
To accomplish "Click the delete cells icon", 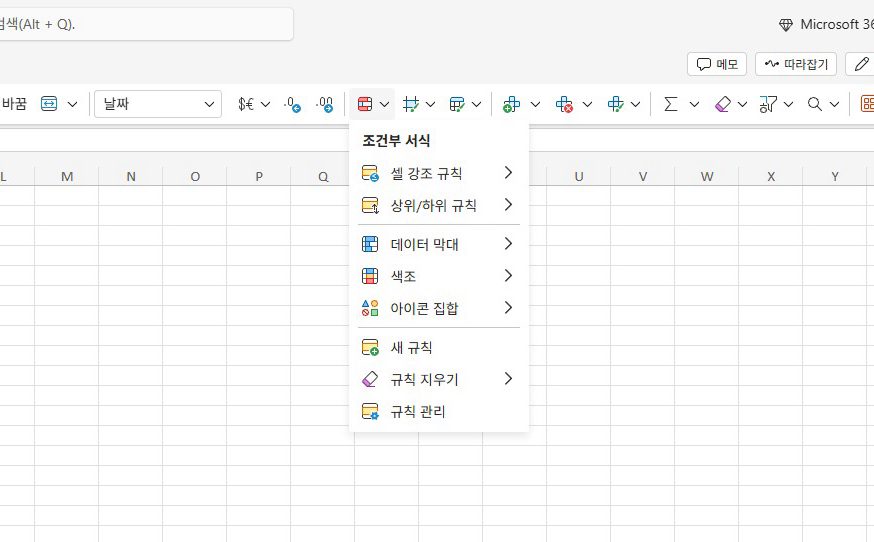I will (x=564, y=104).
